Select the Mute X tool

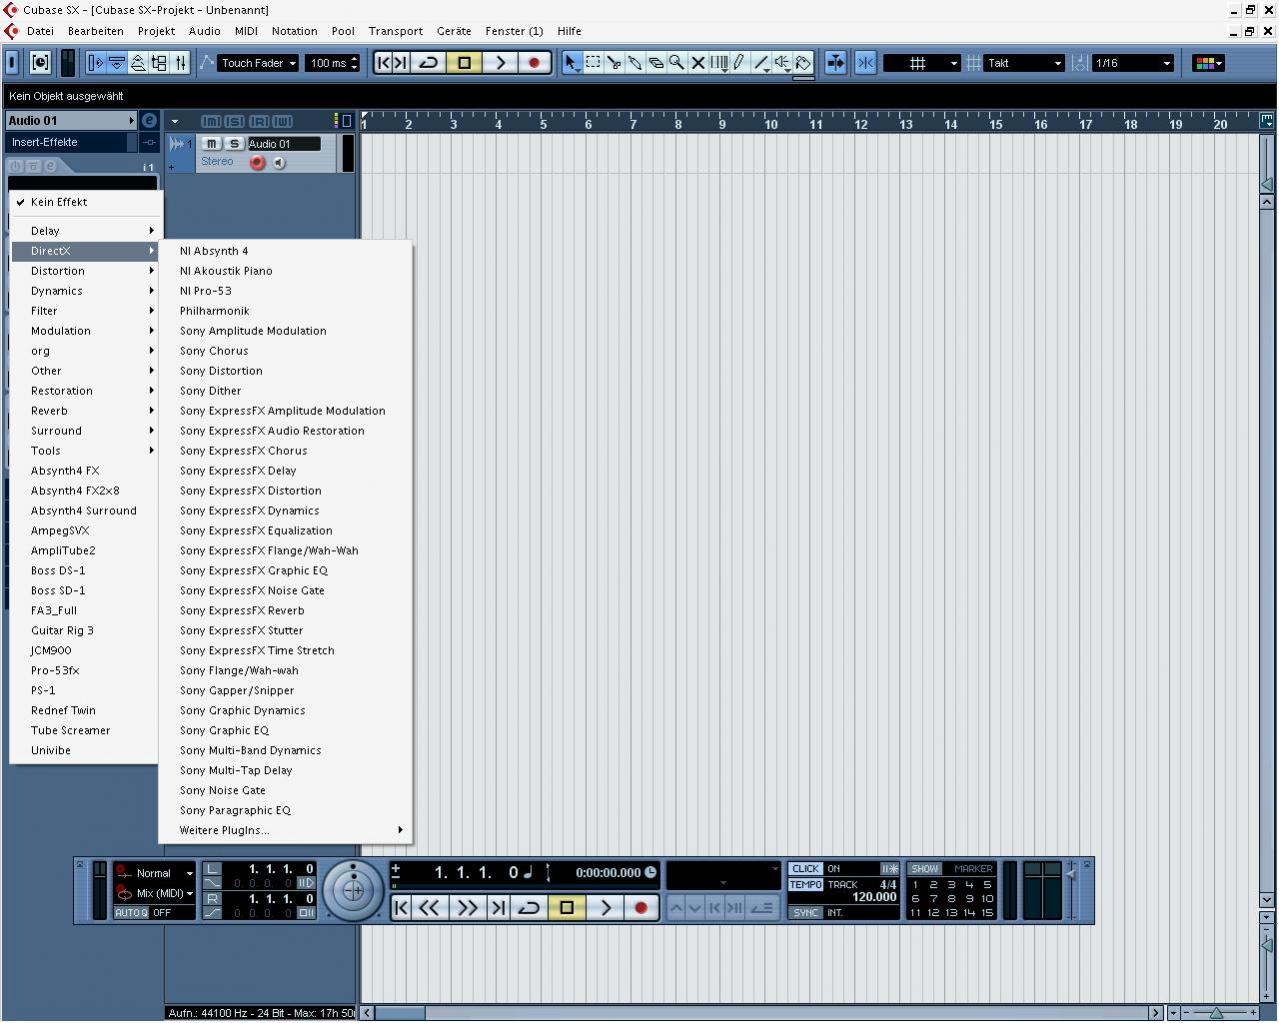pos(698,63)
